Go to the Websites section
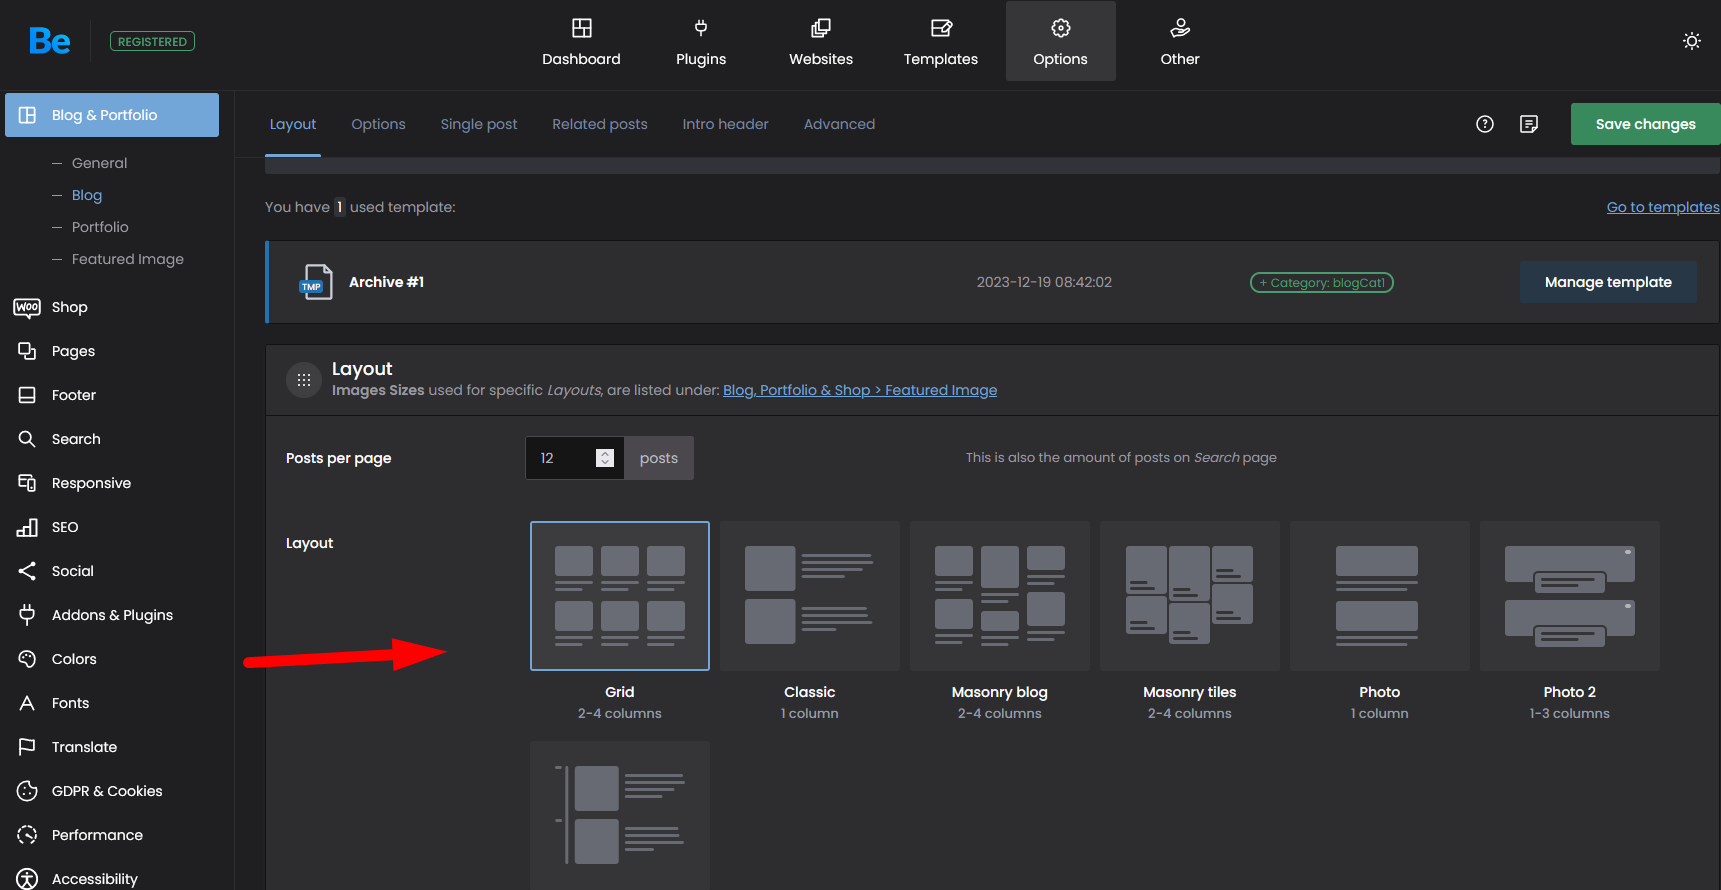The image size is (1721, 890). coord(821,42)
